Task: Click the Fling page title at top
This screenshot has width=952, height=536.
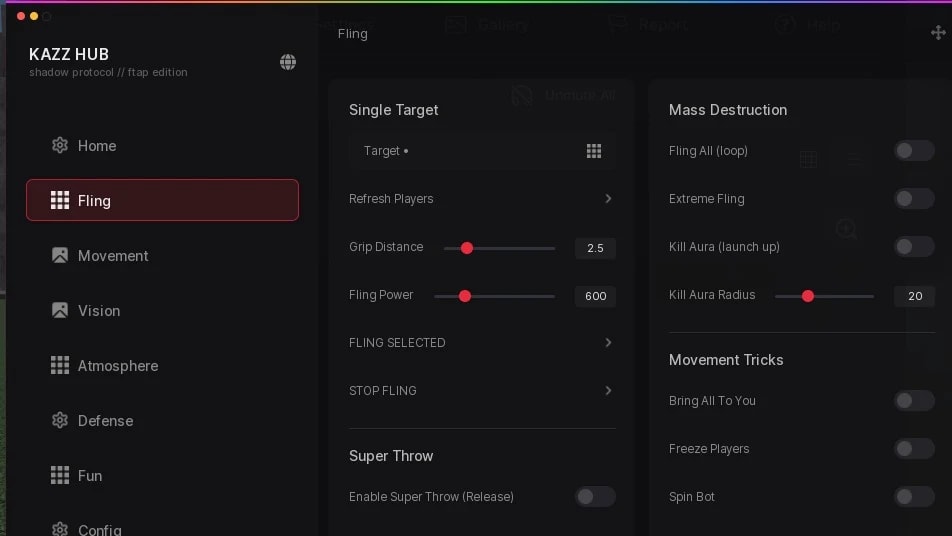Action: 353,33
